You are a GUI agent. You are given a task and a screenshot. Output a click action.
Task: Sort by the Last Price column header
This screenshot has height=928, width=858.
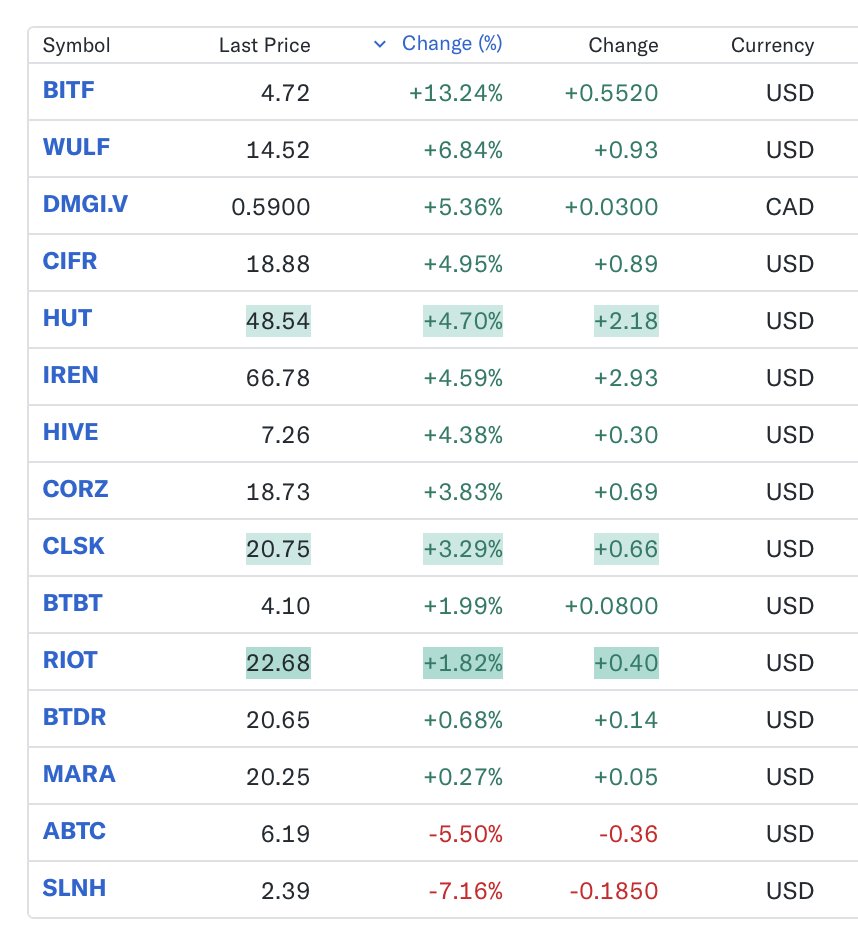coord(264,45)
